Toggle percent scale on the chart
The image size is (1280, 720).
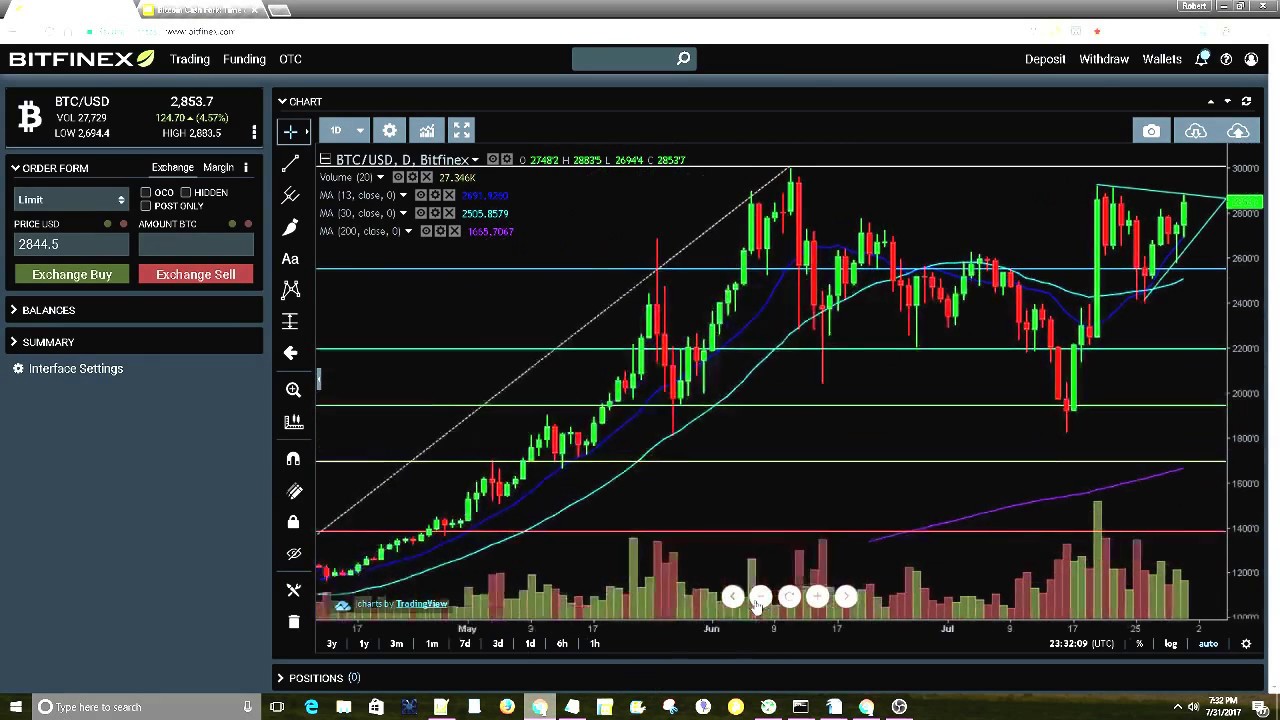(1139, 644)
